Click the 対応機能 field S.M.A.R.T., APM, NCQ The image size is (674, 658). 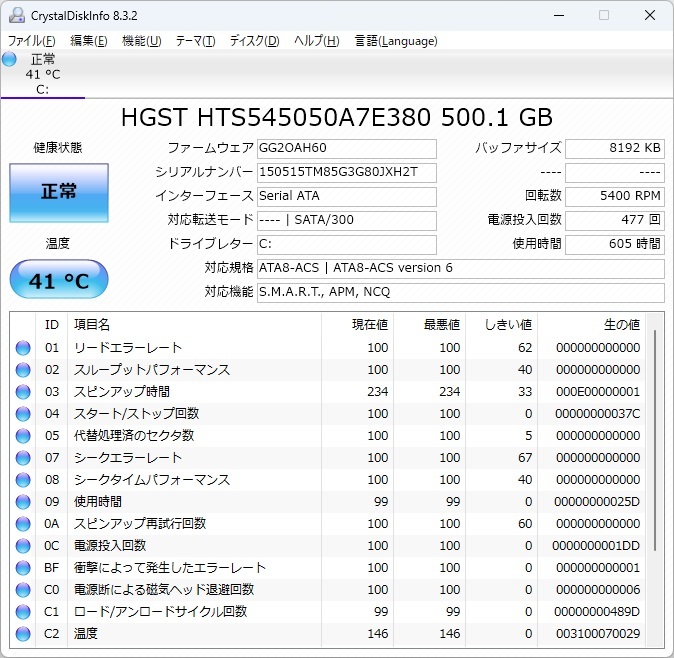click(x=461, y=293)
